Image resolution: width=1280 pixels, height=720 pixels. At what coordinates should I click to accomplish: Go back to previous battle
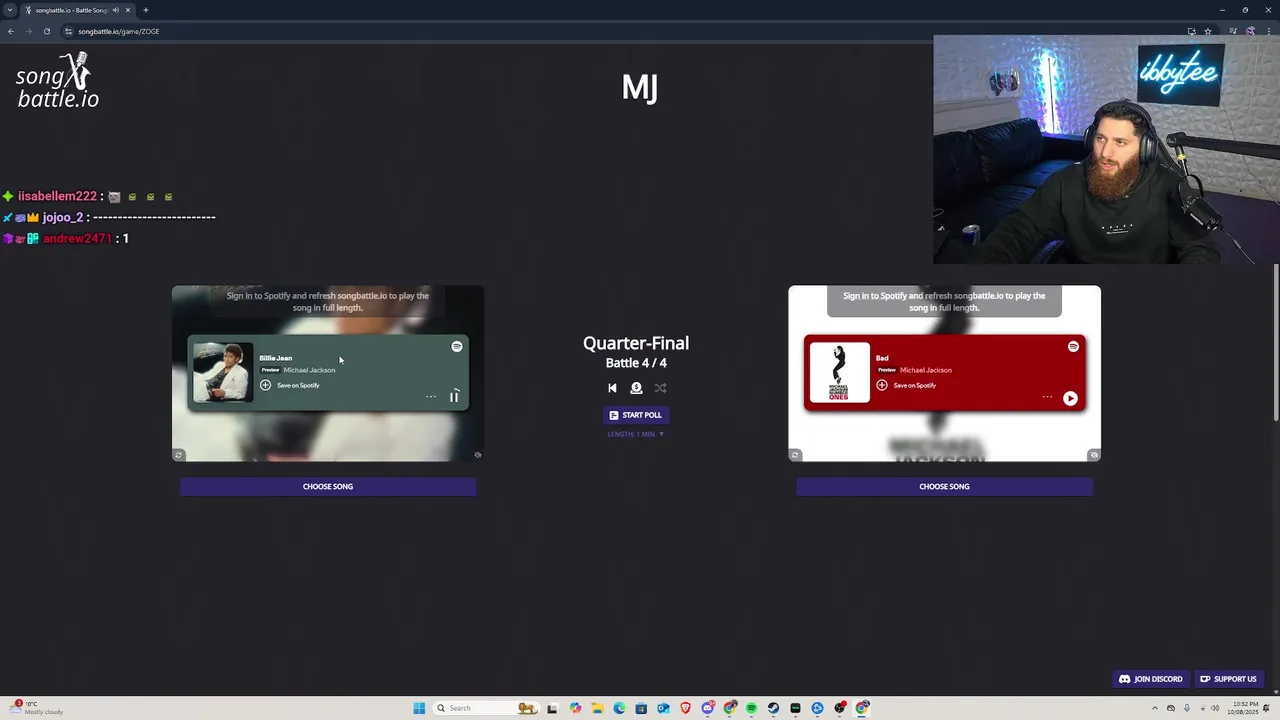(612, 388)
